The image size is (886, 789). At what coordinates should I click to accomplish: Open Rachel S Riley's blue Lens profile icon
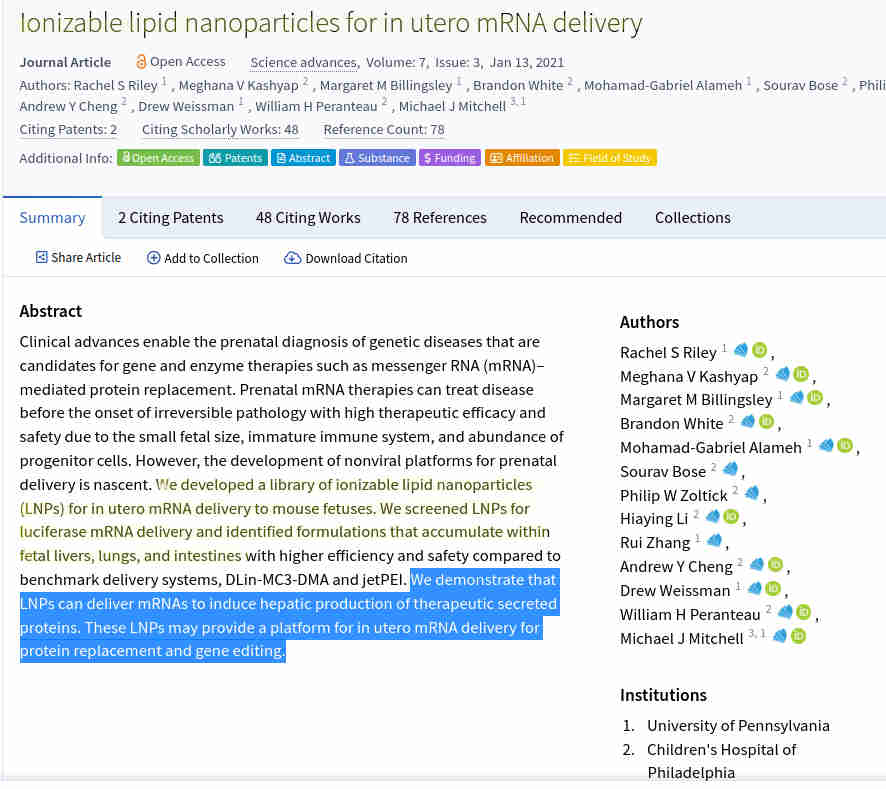click(741, 350)
